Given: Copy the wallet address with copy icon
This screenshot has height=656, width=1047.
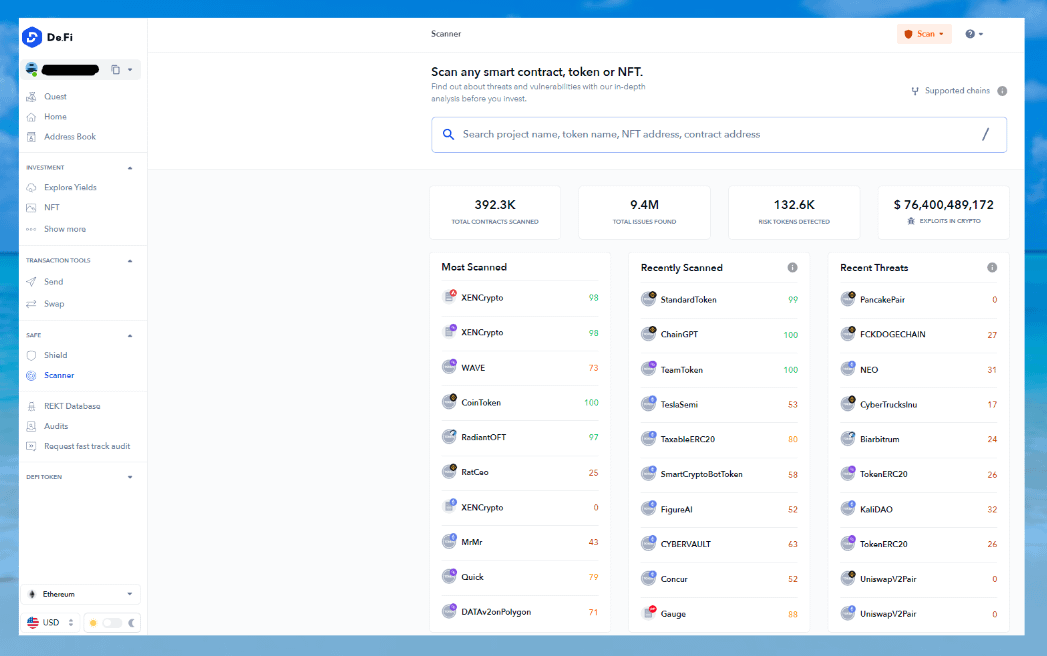Looking at the screenshot, I should (116, 70).
